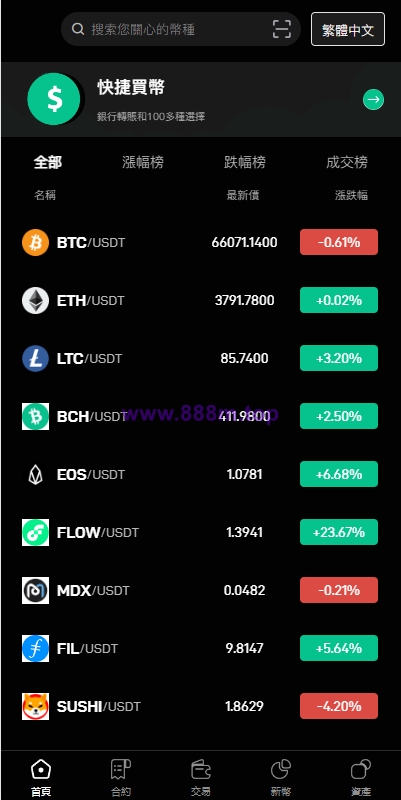The width and height of the screenshot is (401, 800).
Task: Open the 資產 assets icon
Action: tap(361, 769)
